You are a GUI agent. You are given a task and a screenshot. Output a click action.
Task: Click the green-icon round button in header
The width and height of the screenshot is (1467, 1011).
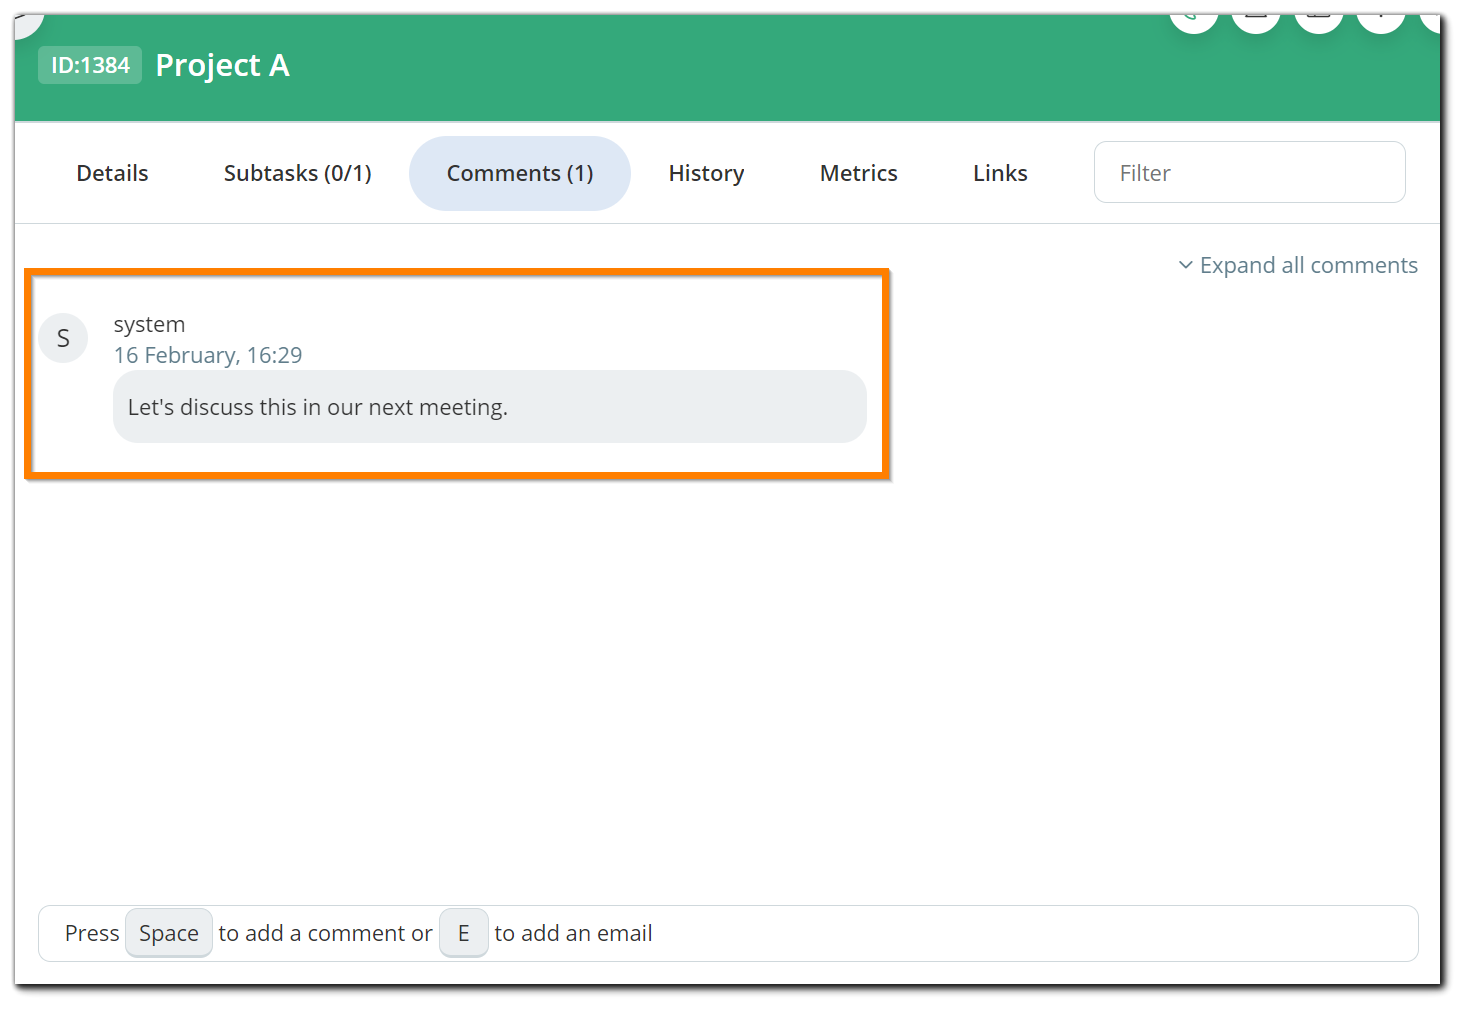click(1193, 20)
